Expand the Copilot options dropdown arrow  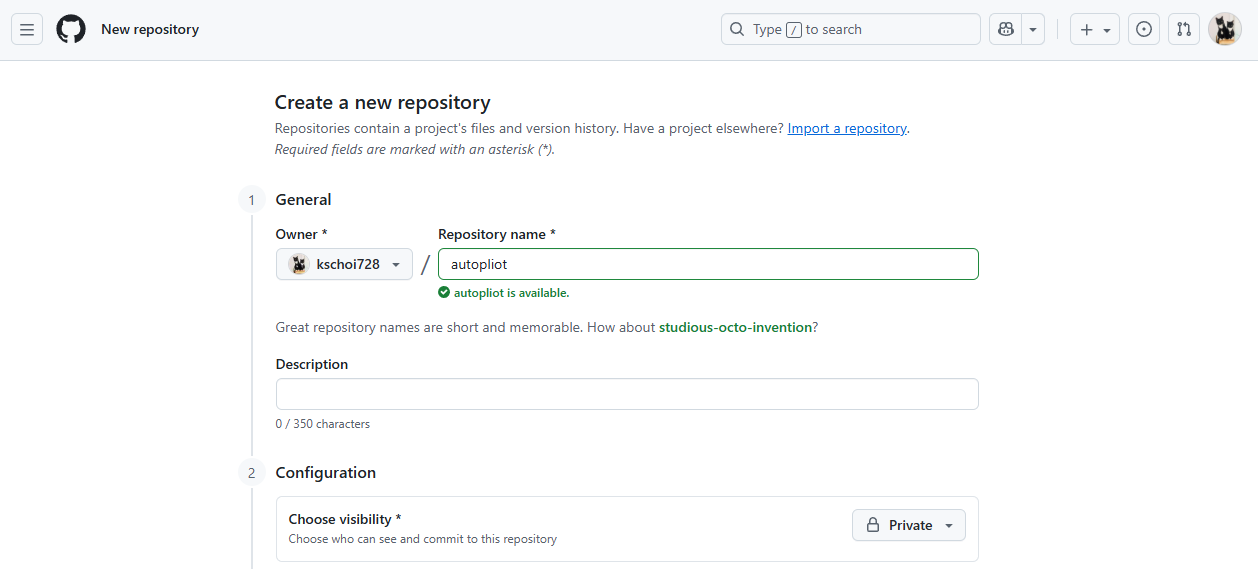1032,30
